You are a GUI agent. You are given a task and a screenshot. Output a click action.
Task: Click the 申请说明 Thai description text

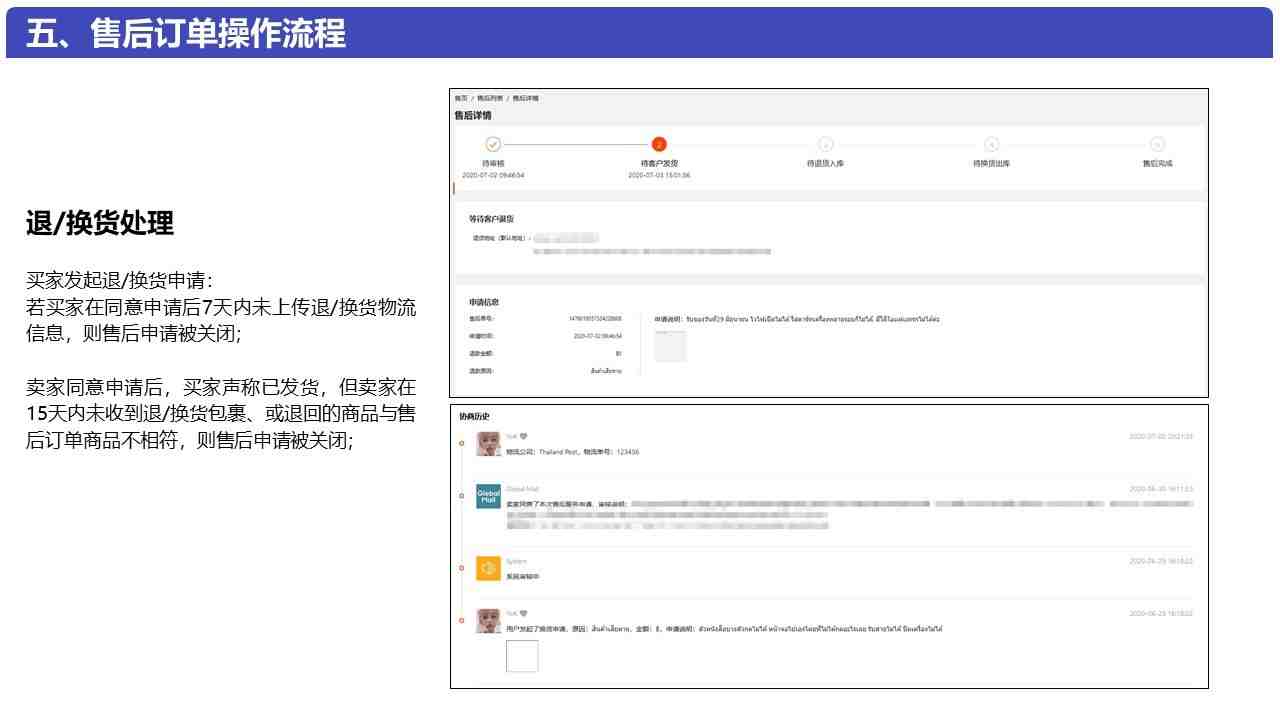pyautogui.click(x=812, y=319)
